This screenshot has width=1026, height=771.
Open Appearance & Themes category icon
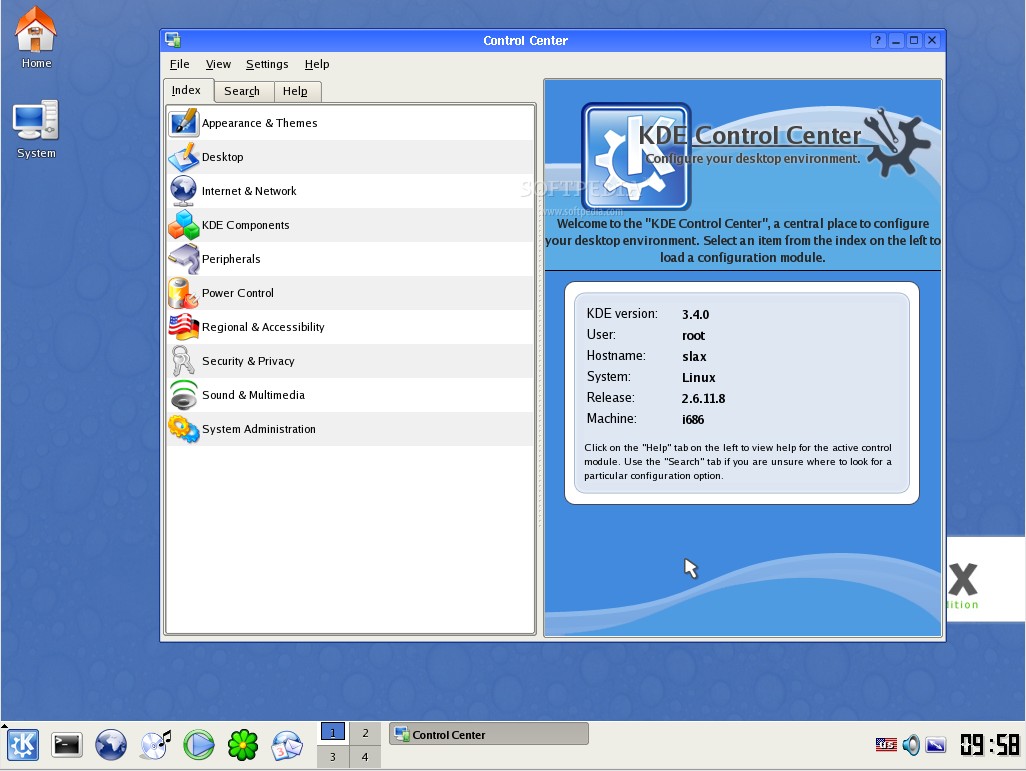click(183, 122)
